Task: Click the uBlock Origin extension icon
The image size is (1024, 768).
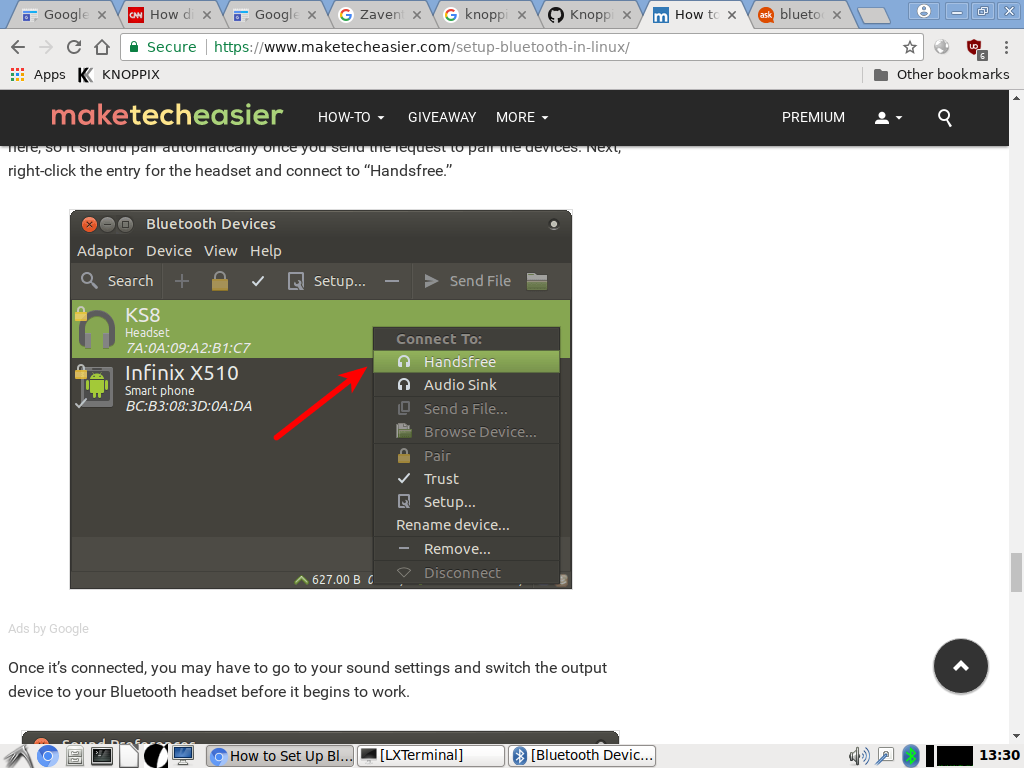Action: (x=975, y=46)
